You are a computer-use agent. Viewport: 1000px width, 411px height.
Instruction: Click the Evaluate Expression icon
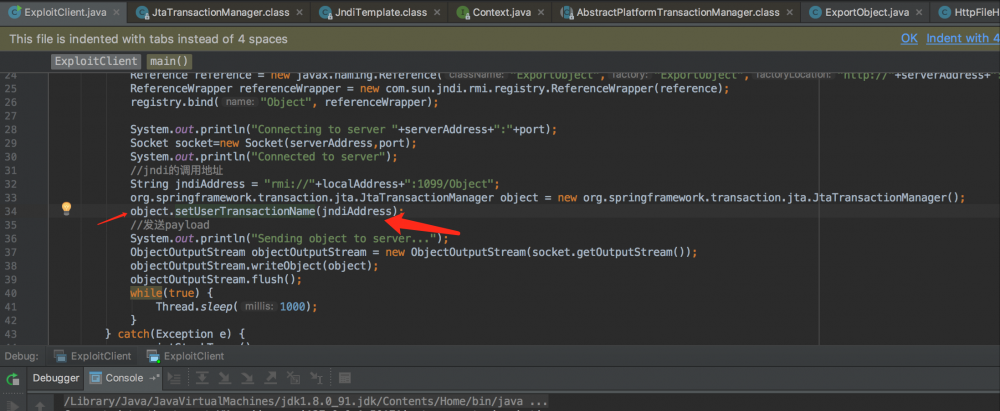tap(344, 378)
